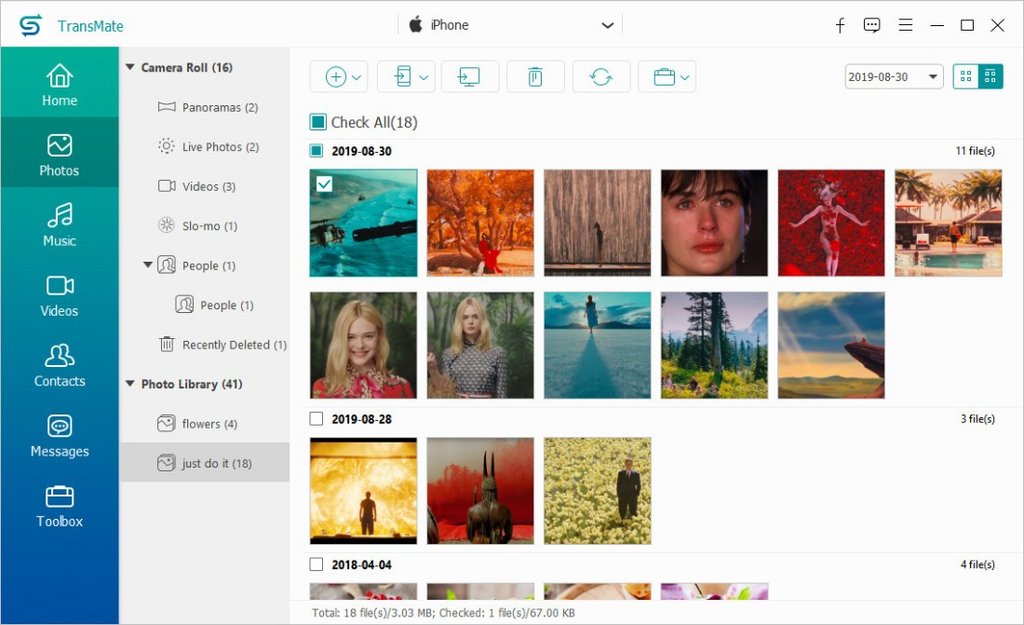This screenshot has width=1024, height=625.
Task: Select the just do it (18) album
Action: [205, 463]
